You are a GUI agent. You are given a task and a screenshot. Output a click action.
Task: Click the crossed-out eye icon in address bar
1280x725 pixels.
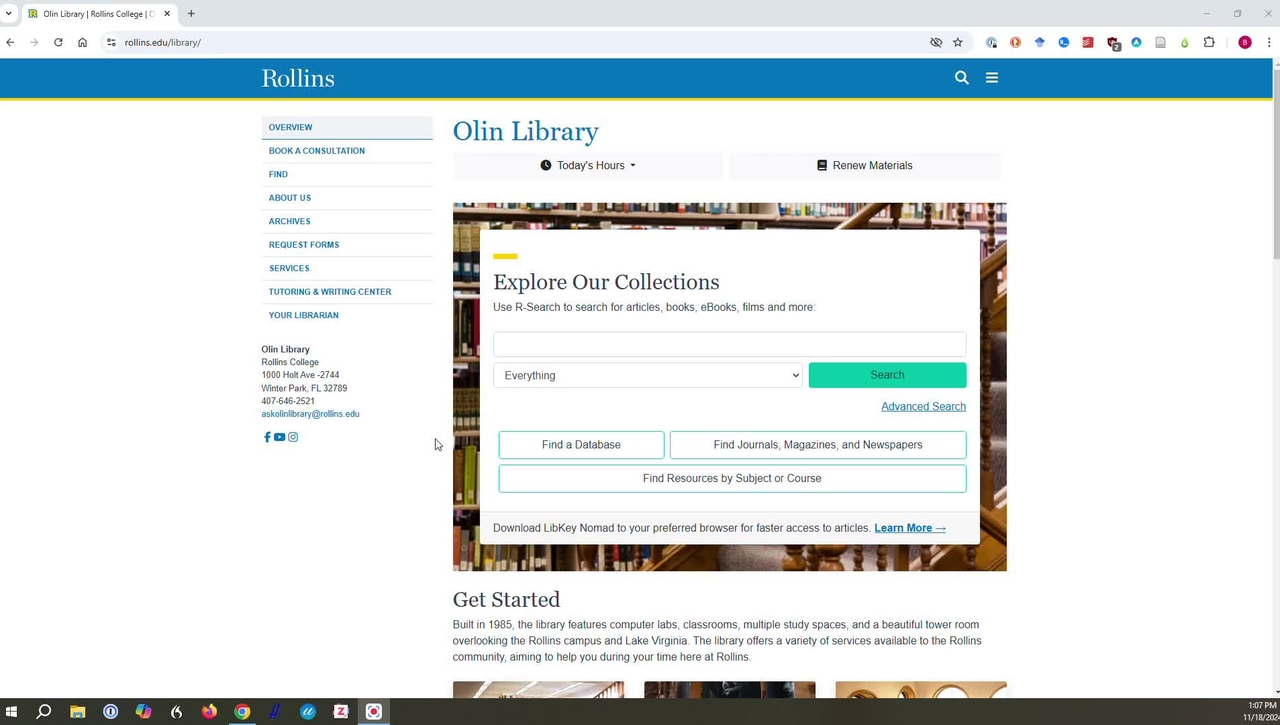936,42
